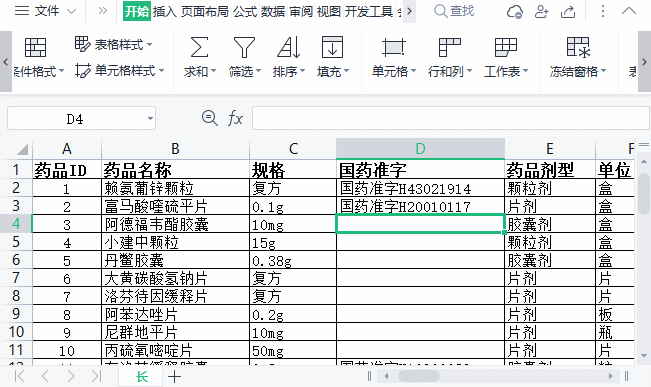Open the 单元格 cell tool icon
This screenshot has height=387, width=651.
click(394, 47)
